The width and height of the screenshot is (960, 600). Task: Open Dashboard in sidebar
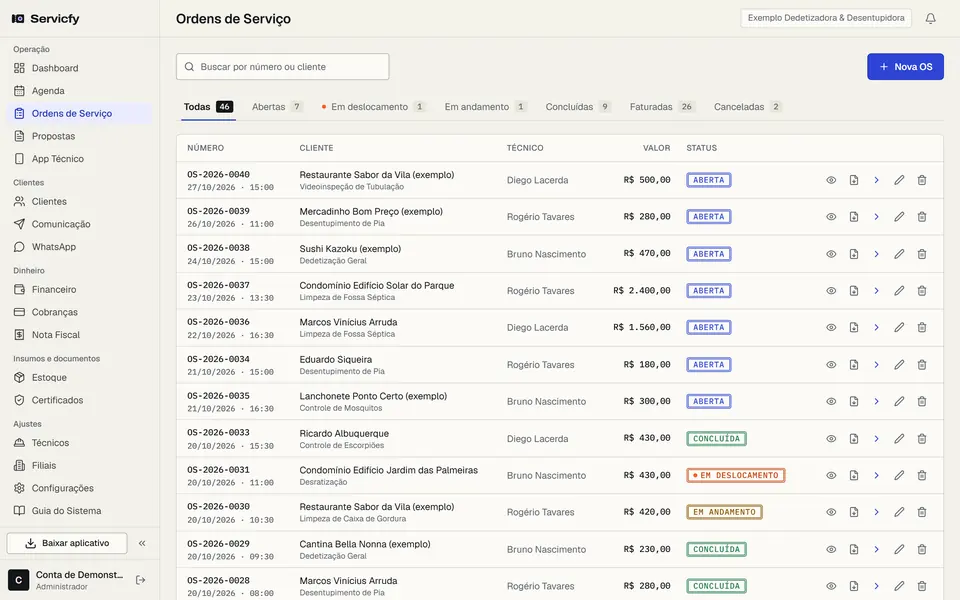[x=80, y=68]
